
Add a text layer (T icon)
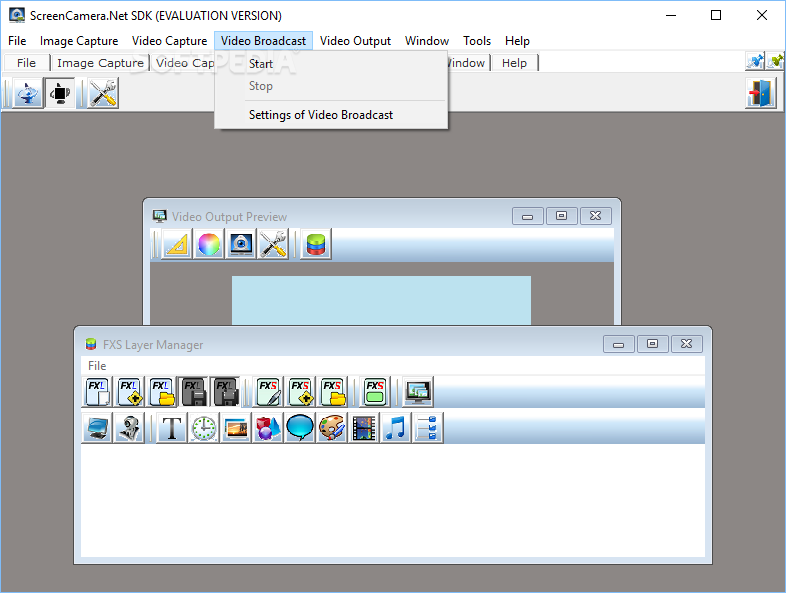coord(172,428)
